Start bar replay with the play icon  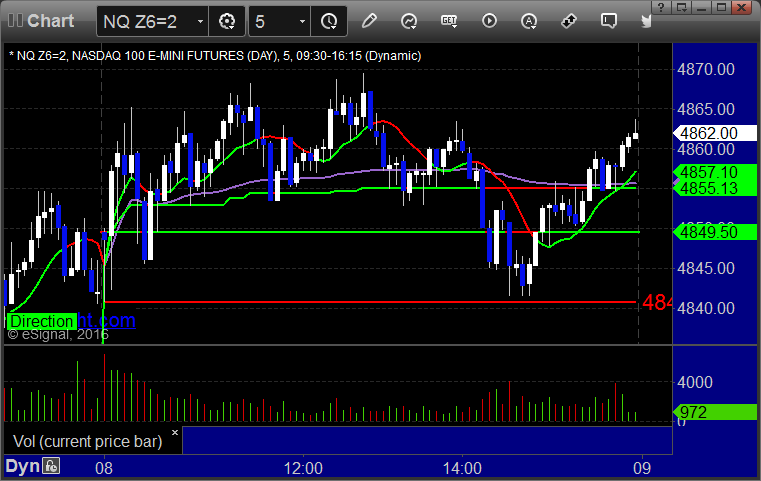[x=489, y=21]
